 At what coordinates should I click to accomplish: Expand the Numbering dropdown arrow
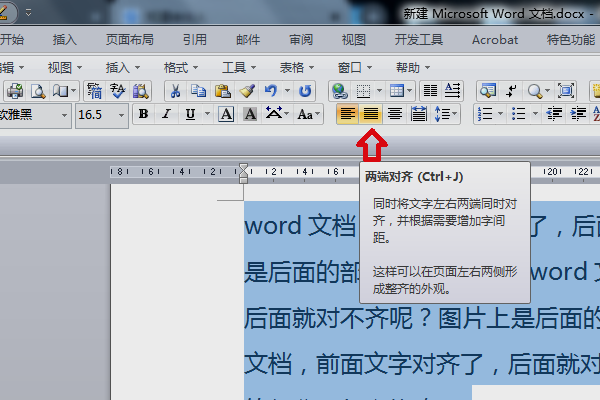(x=500, y=114)
